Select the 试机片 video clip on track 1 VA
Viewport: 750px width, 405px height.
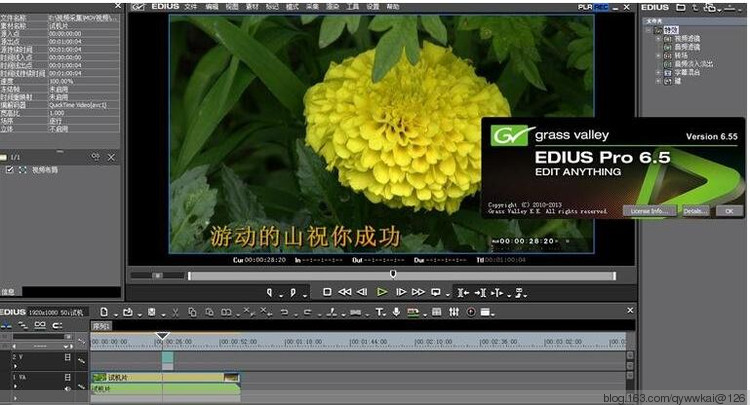pyautogui.click(x=165, y=378)
